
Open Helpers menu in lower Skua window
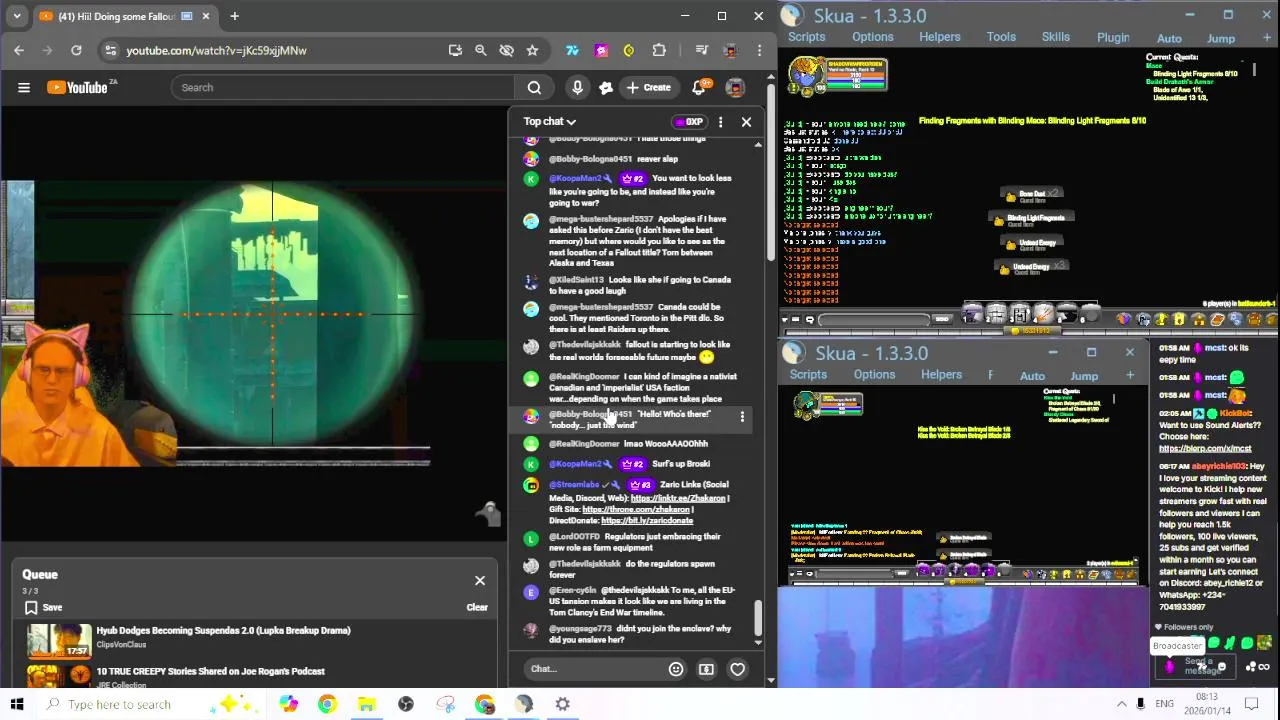pyautogui.click(x=941, y=375)
